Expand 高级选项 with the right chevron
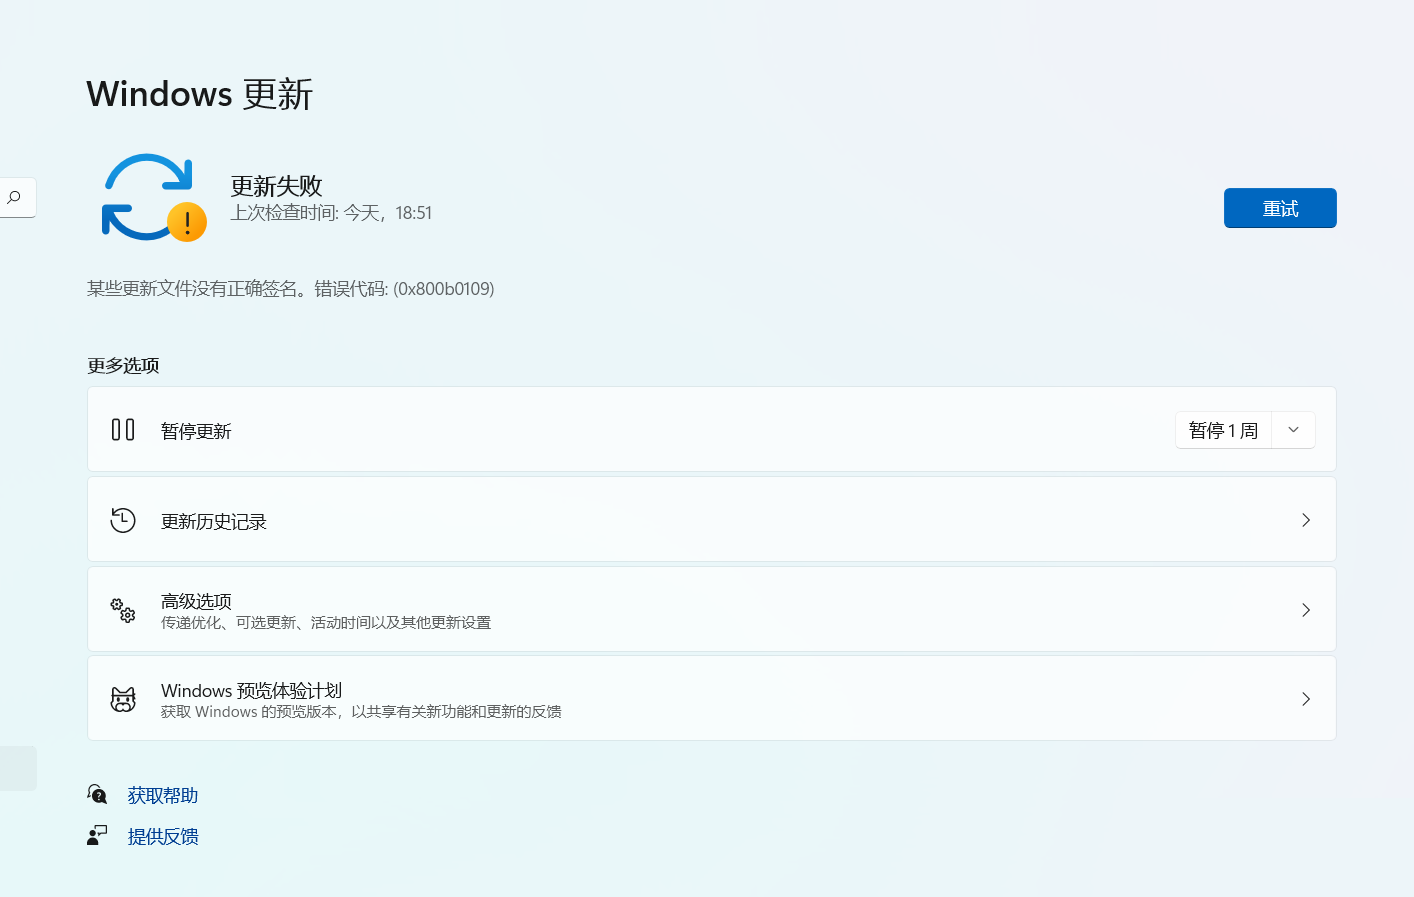Screen dimensions: 1414x897 coord(1305,609)
